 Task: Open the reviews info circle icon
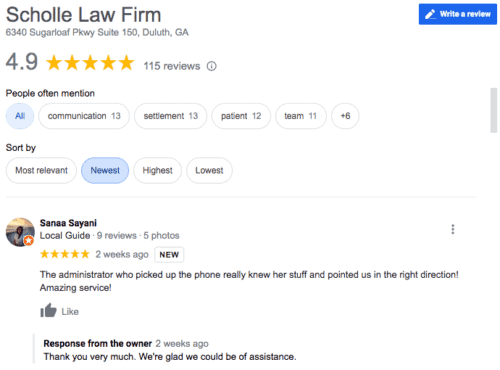pyautogui.click(x=212, y=66)
